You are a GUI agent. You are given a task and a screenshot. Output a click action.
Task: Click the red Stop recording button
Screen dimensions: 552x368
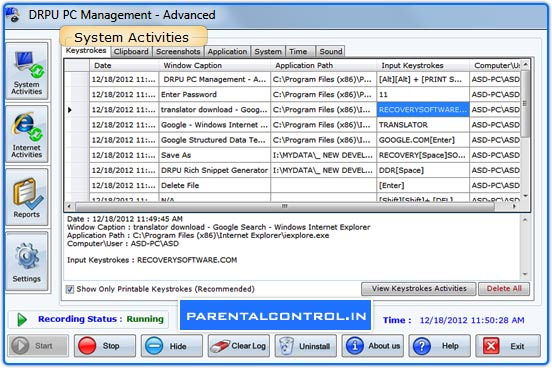pyautogui.click(x=105, y=346)
